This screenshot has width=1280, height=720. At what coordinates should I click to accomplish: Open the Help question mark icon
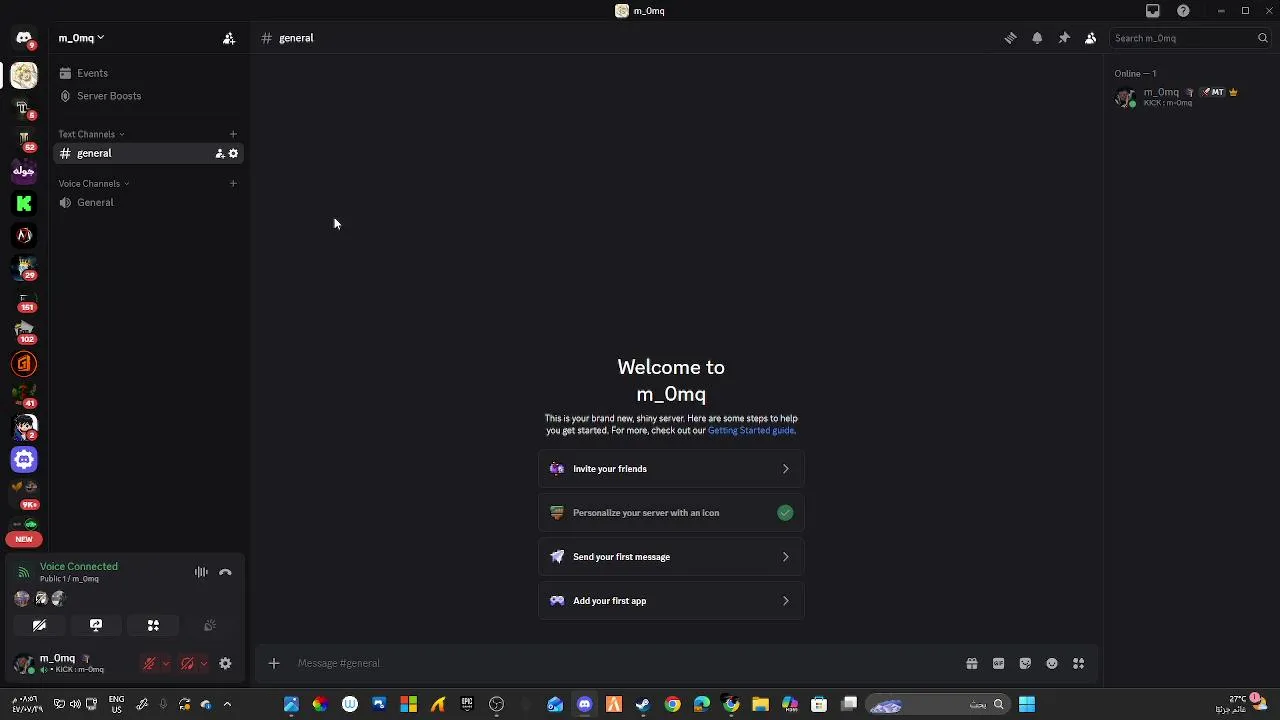coord(1183,11)
